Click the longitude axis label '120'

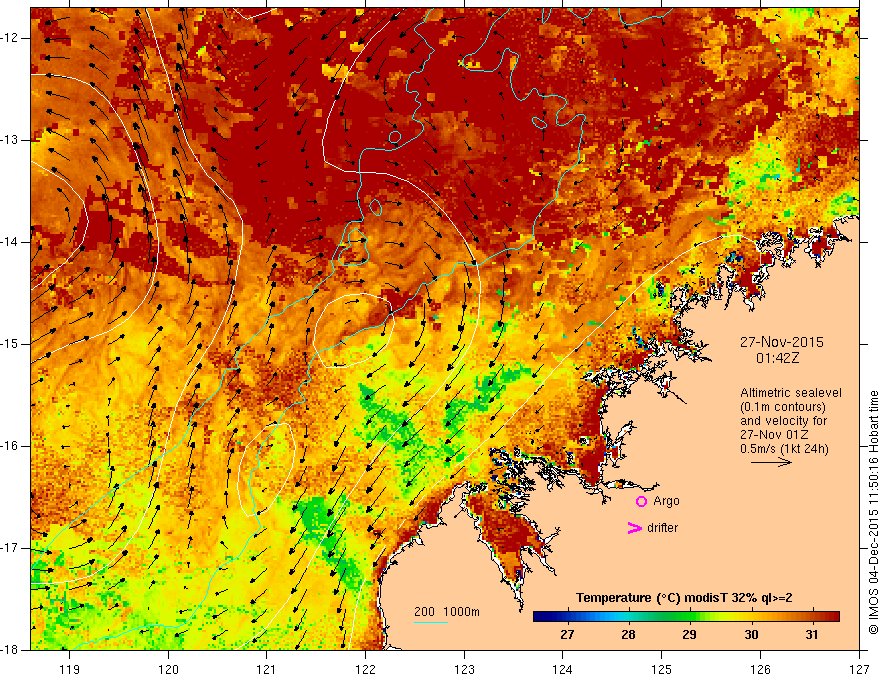168,669
